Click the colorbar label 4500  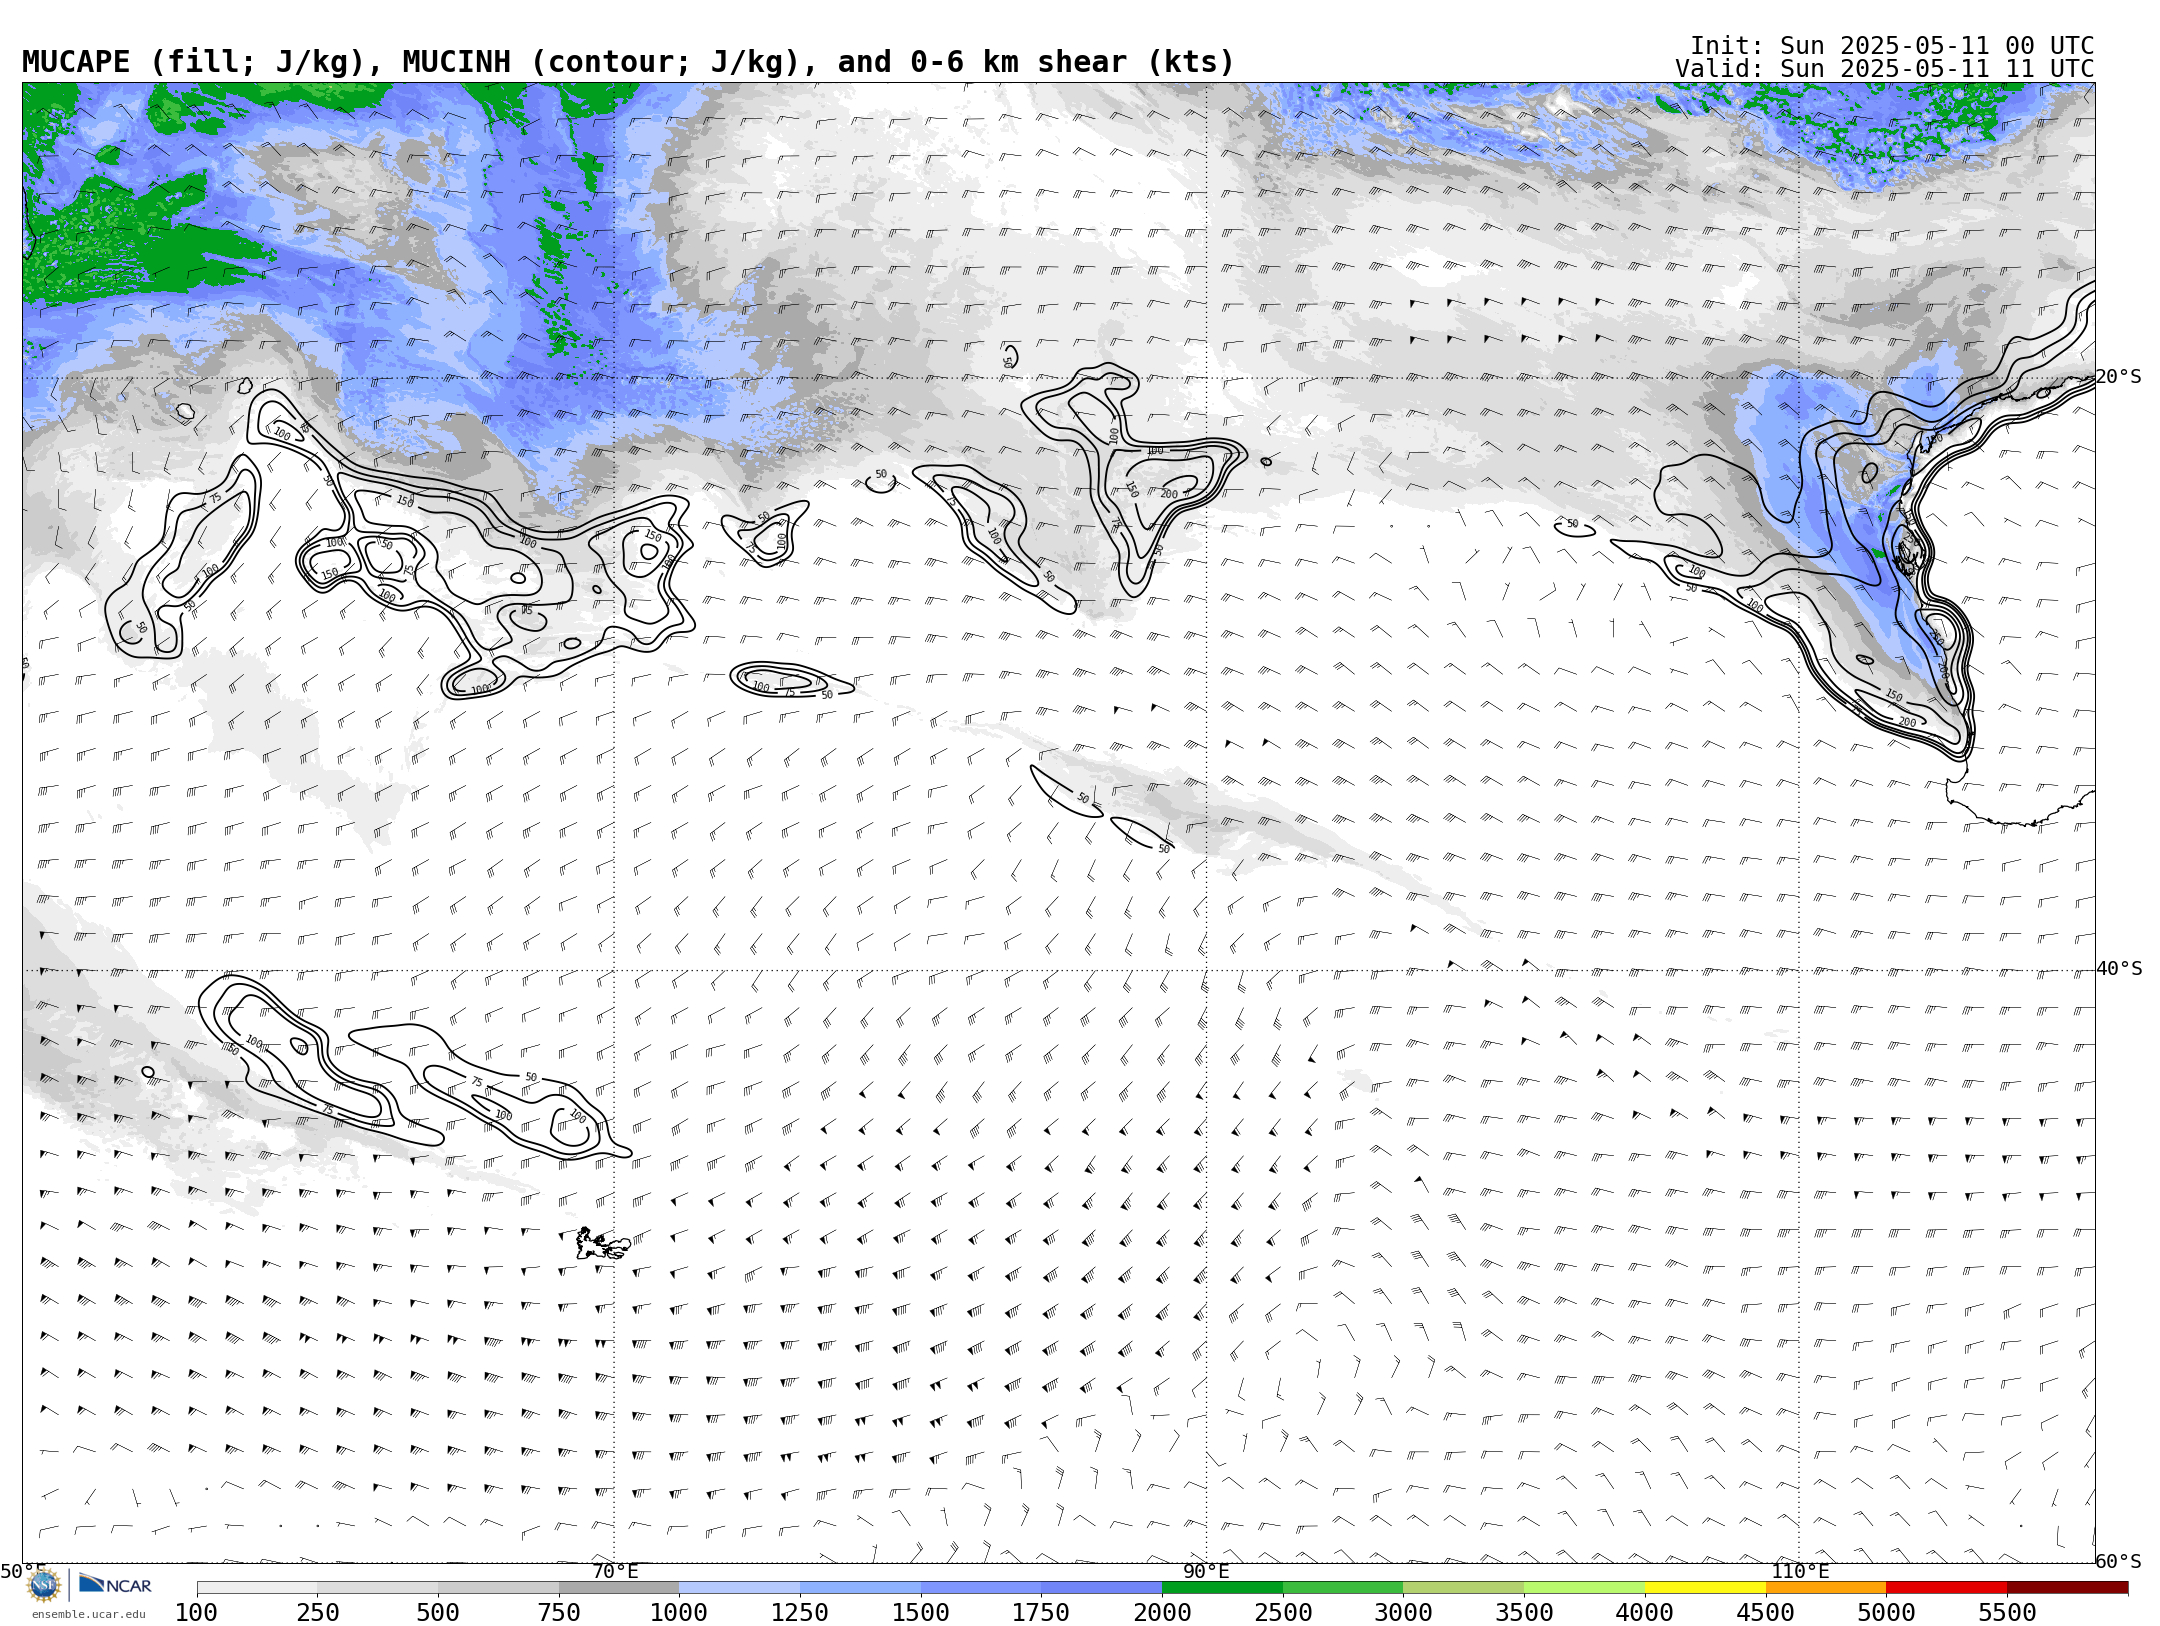pos(1766,1613)
